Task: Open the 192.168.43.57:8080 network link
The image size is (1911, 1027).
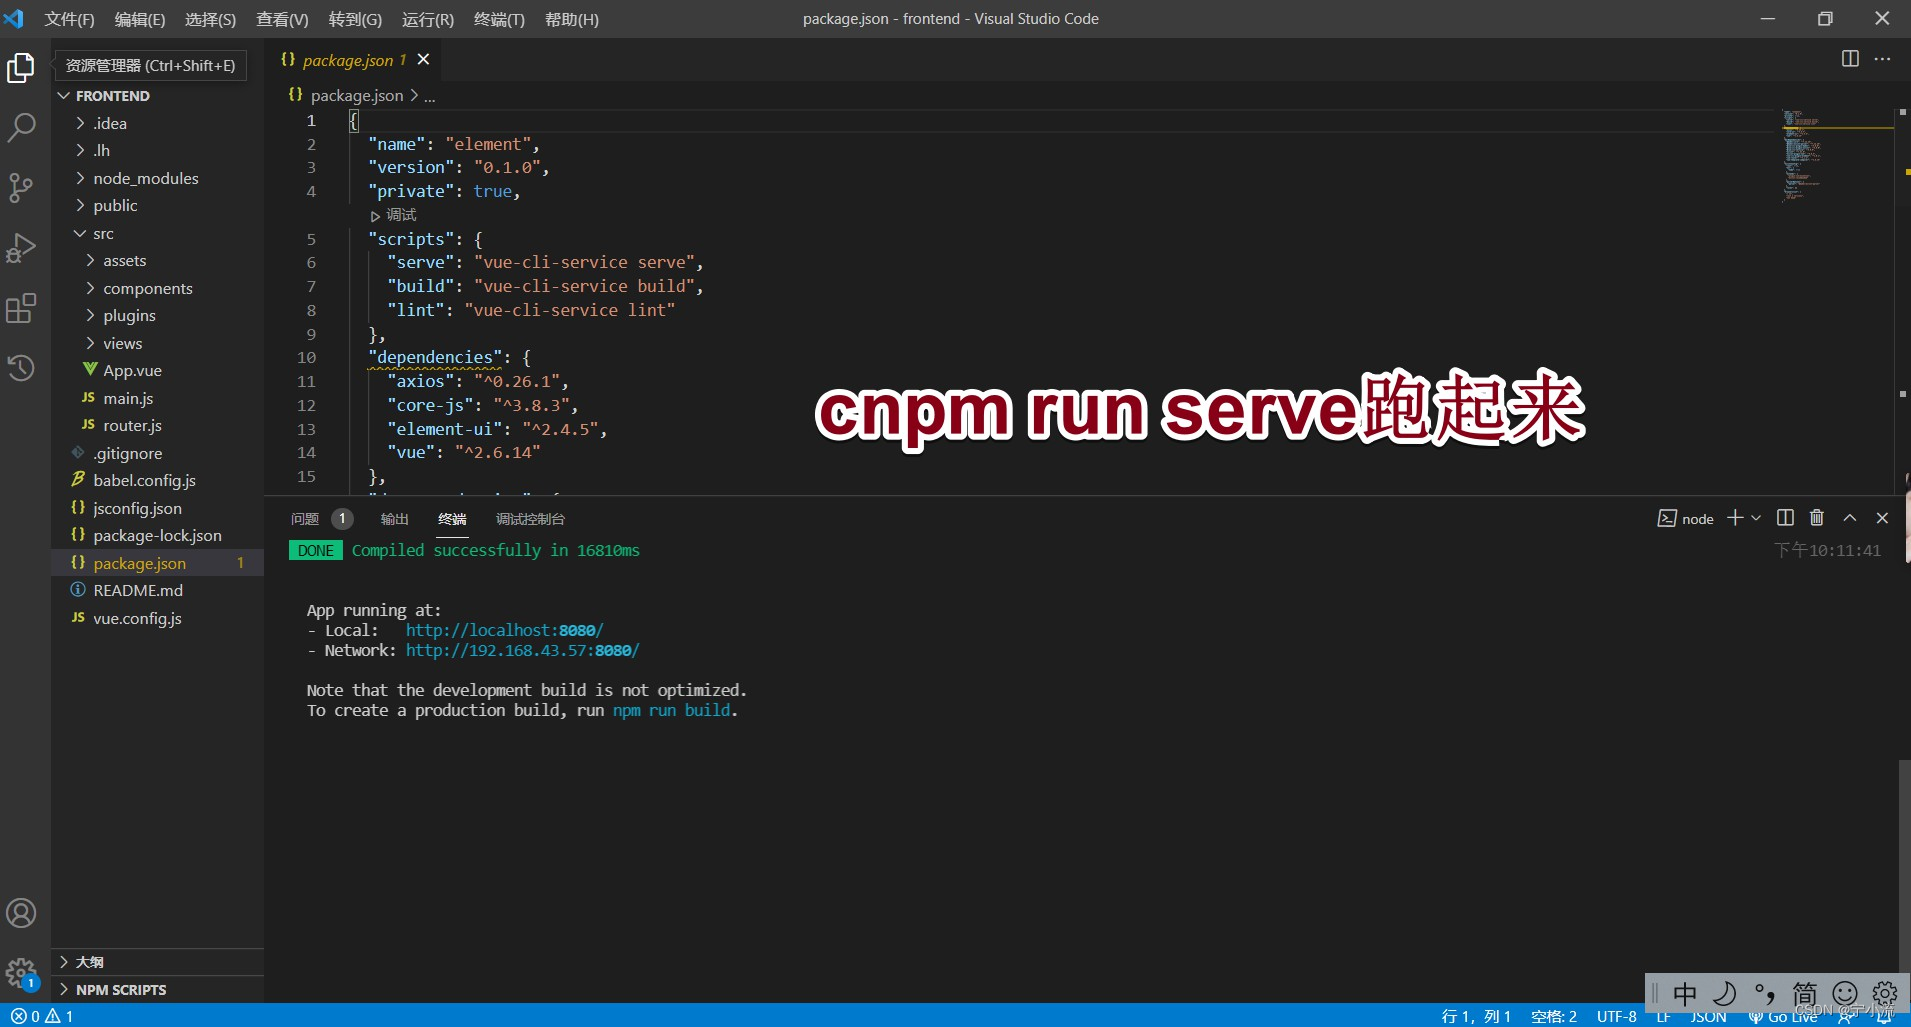Action: click(x=522, y=650)
